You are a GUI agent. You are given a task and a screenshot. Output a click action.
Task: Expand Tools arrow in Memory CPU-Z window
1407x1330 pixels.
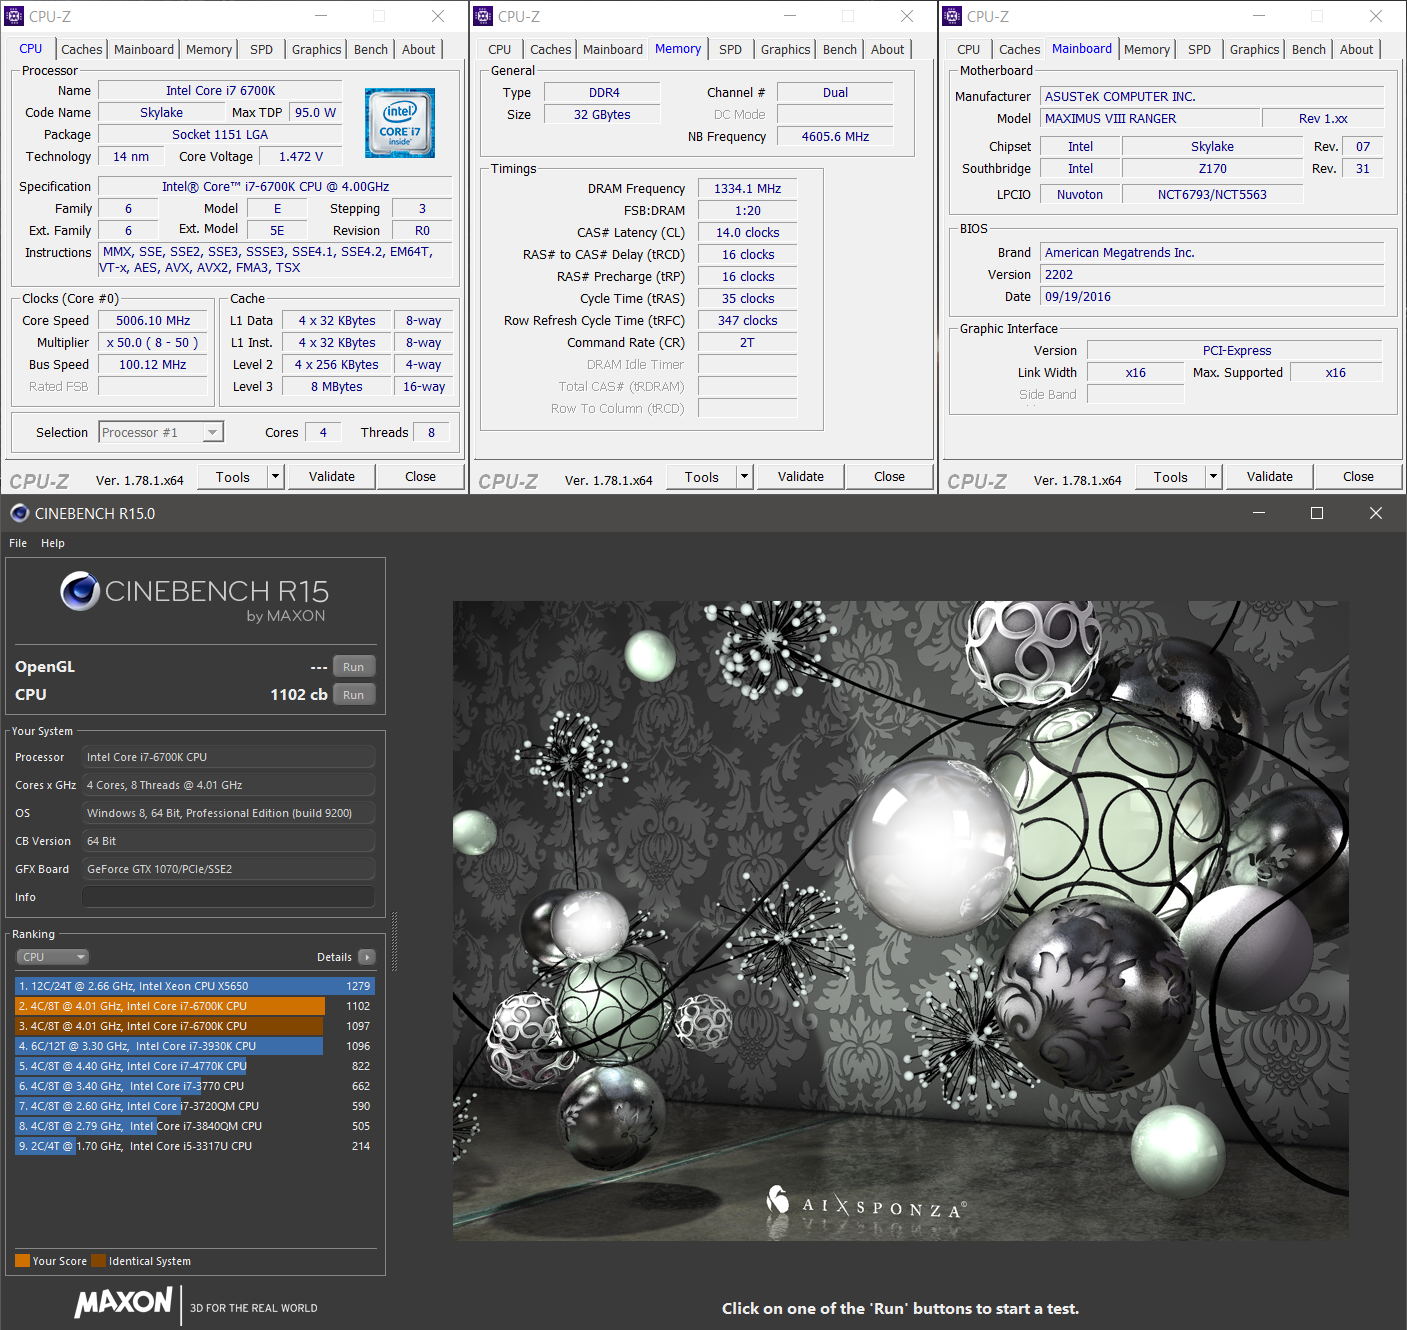point(744,477)
